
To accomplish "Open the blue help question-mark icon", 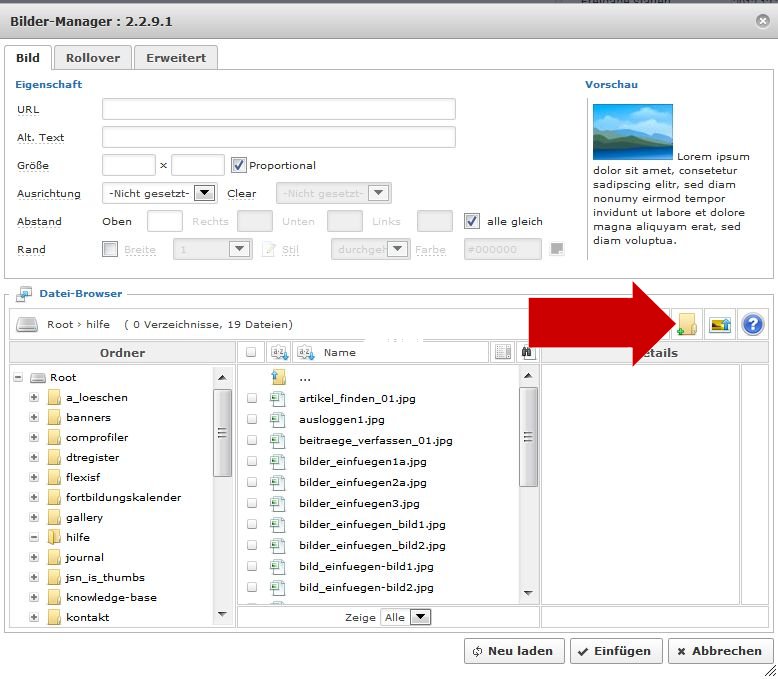I will [x=753, y=324].
